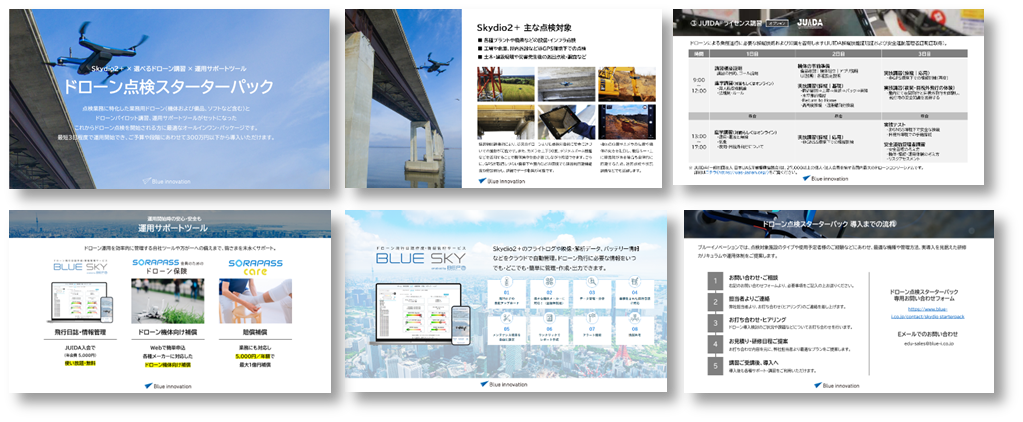
Task: Click the 導入までの流れ slide header
Action: (838, 224)
